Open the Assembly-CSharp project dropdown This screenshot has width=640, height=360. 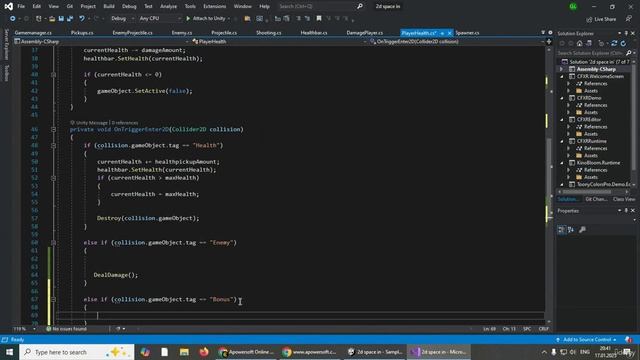[101, 42]
